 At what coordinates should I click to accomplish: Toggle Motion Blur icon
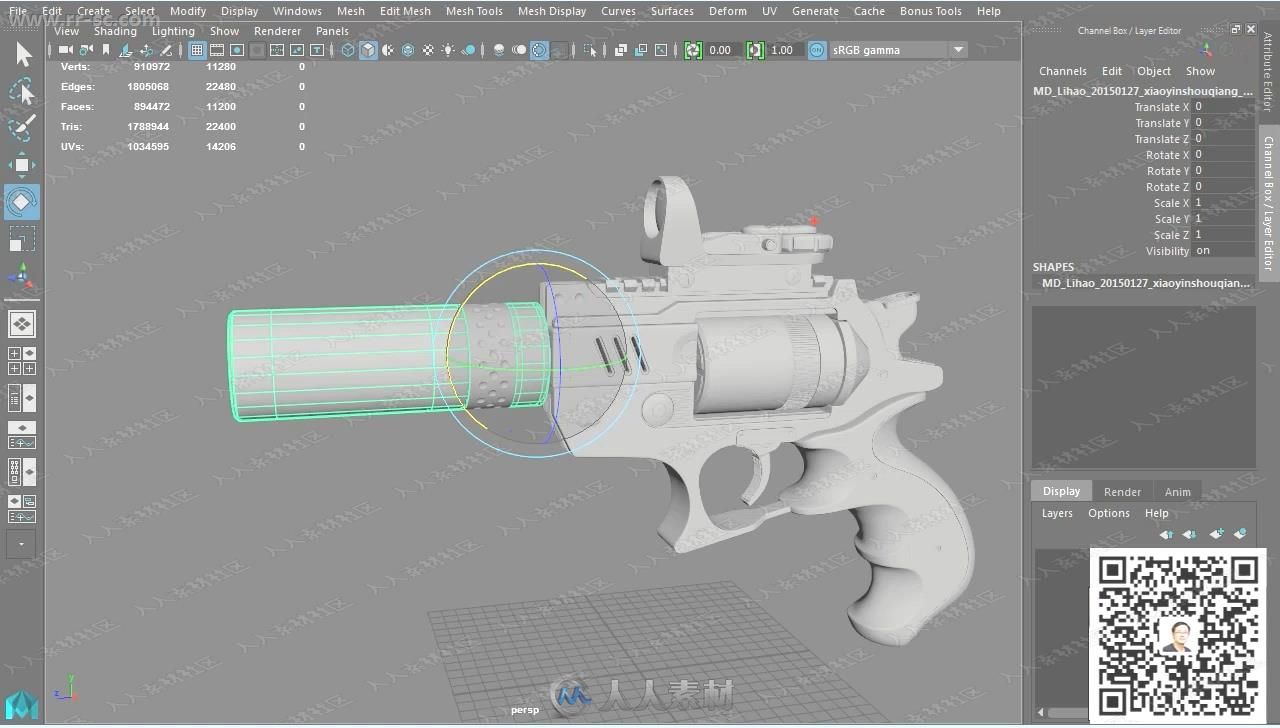coord(519,50)
